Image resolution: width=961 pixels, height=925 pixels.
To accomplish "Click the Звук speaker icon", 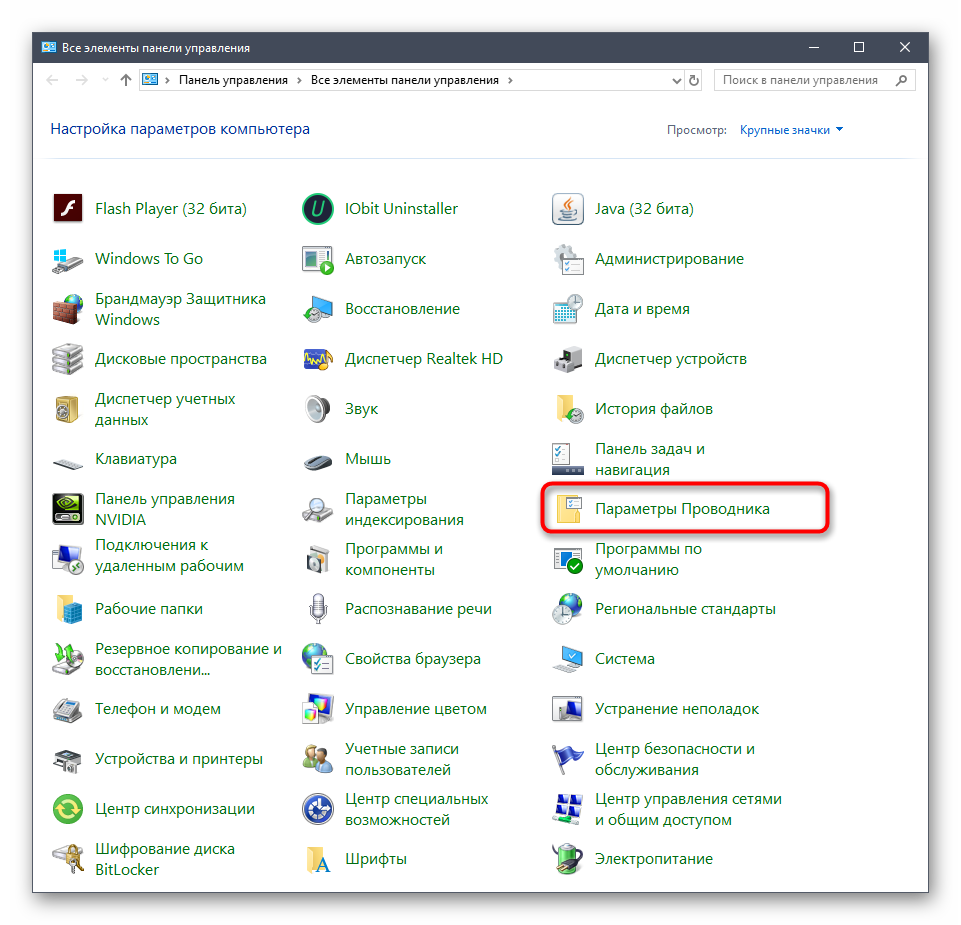I will pyautogui.click(x=317, y=409).
